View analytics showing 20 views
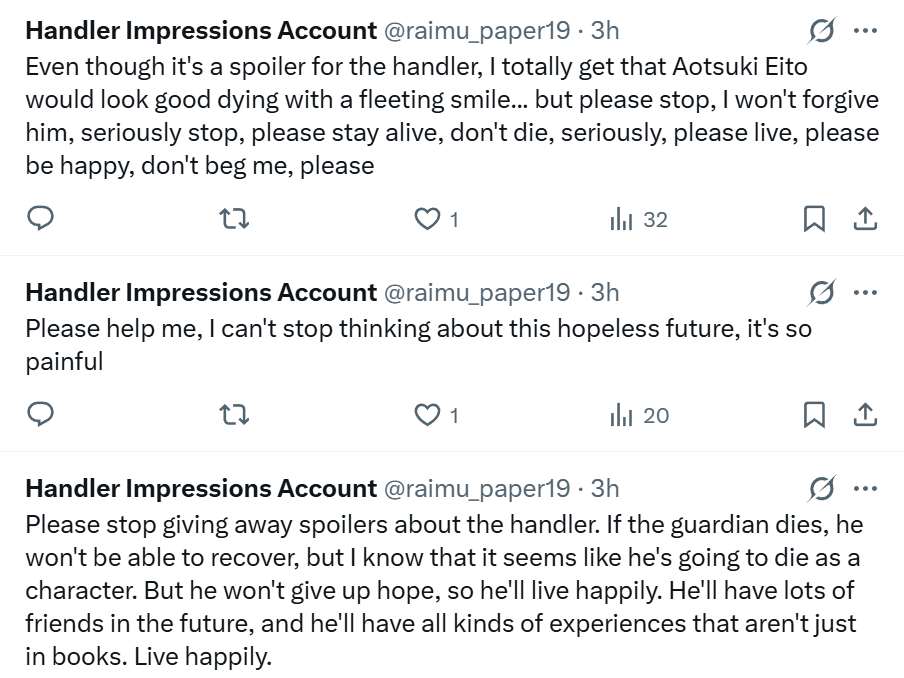 639,415
